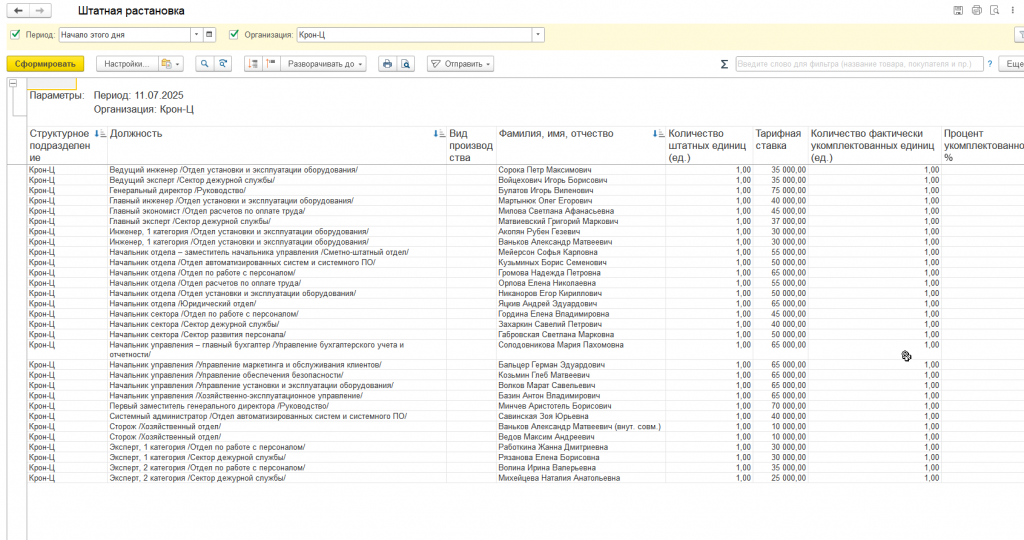Image resolution: width=1024 pixels, height=540 pixels.
Task: Click the Find next icon beside the magnifier
Action: 223,64
